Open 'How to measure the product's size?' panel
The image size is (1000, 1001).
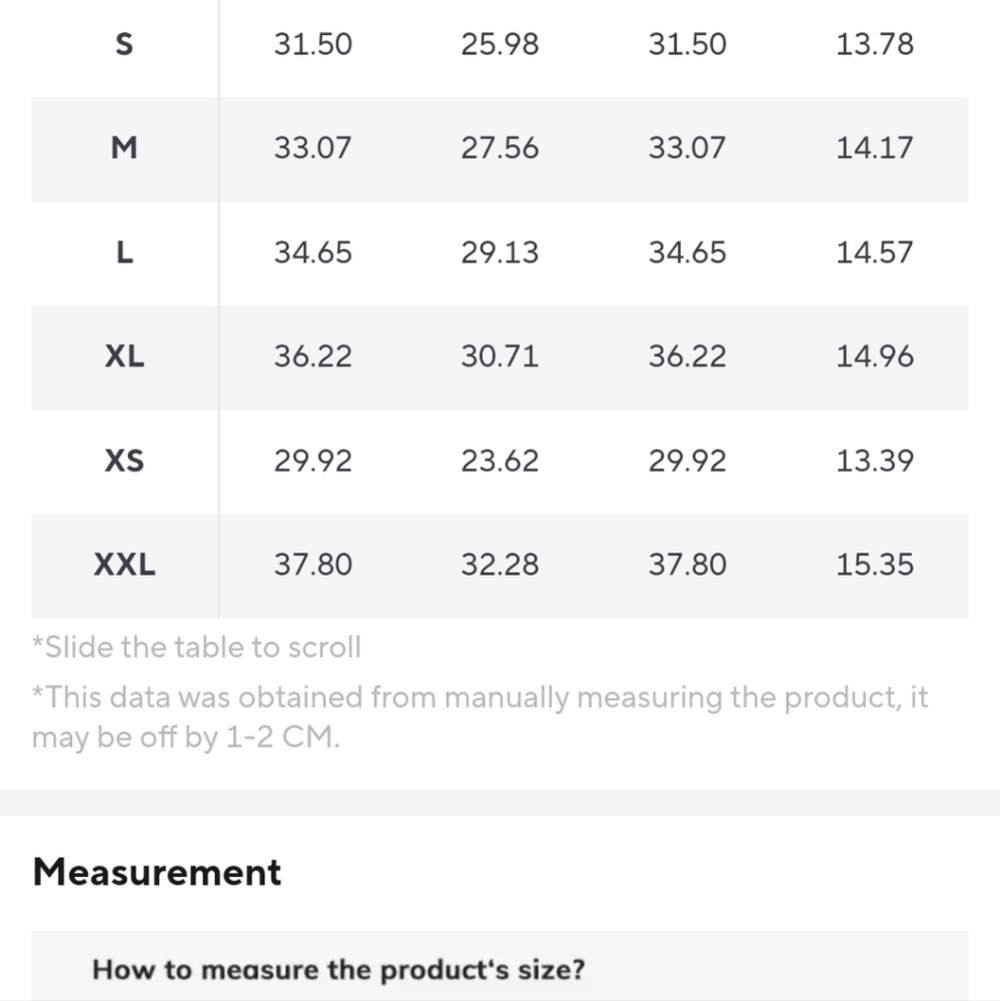click(x=500, y=967)
